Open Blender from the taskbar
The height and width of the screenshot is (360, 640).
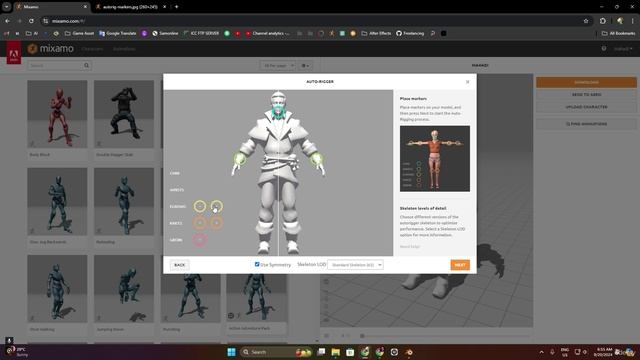pos(409,352)
